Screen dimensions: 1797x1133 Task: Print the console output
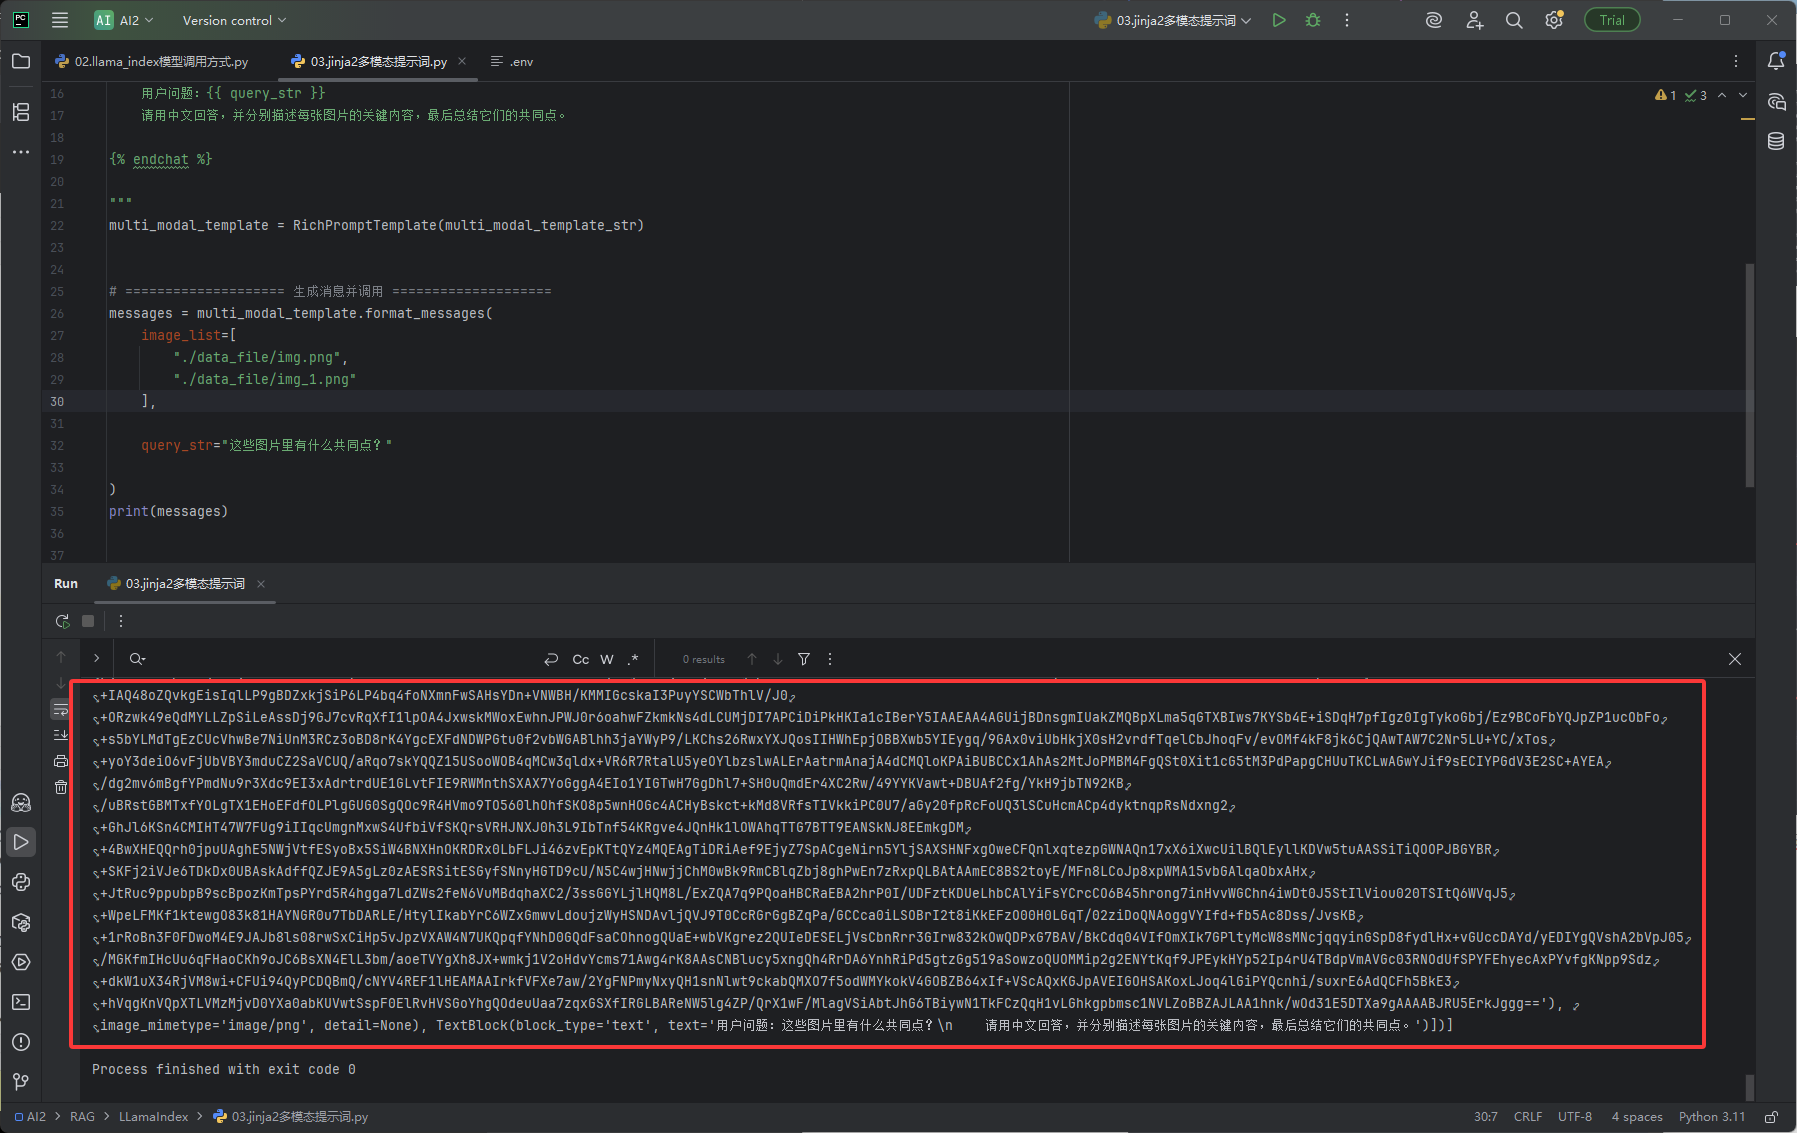(x=61, y=761)
